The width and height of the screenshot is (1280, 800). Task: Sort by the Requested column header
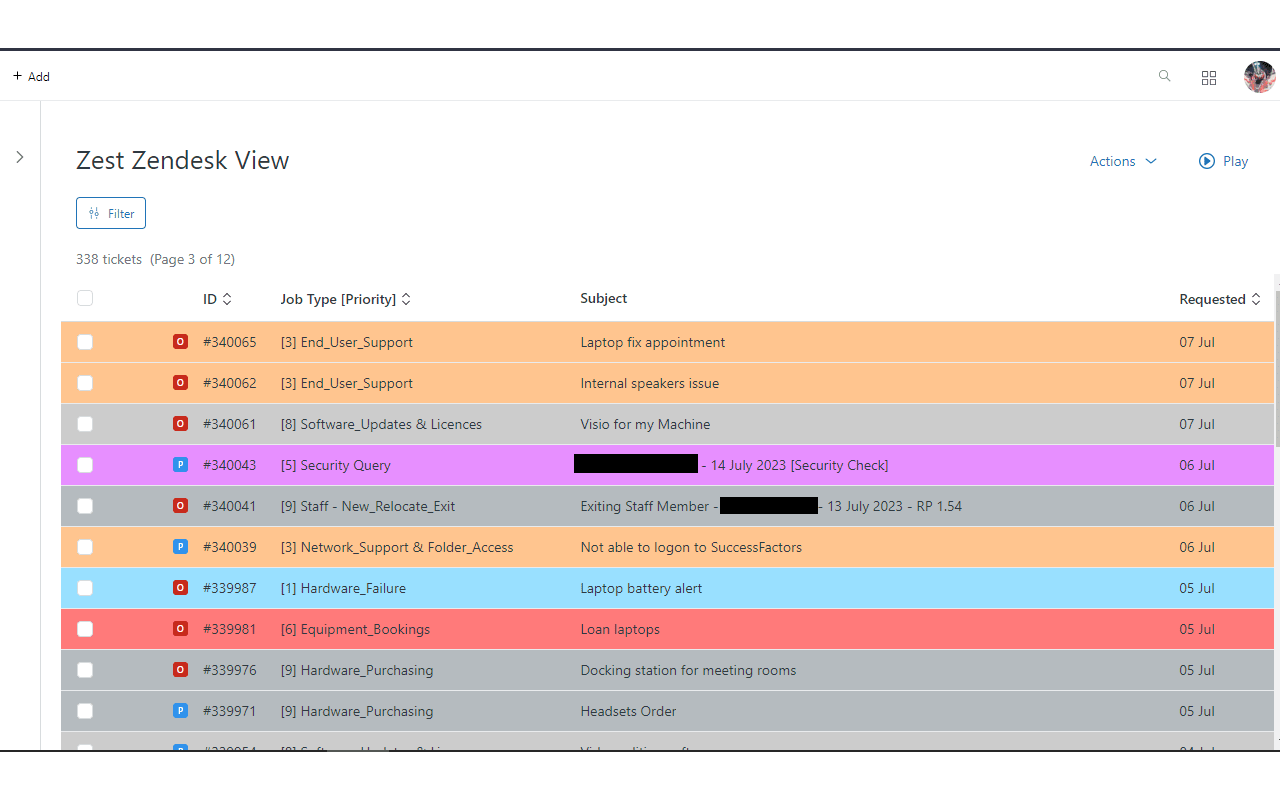click(x=1213, y=298)
